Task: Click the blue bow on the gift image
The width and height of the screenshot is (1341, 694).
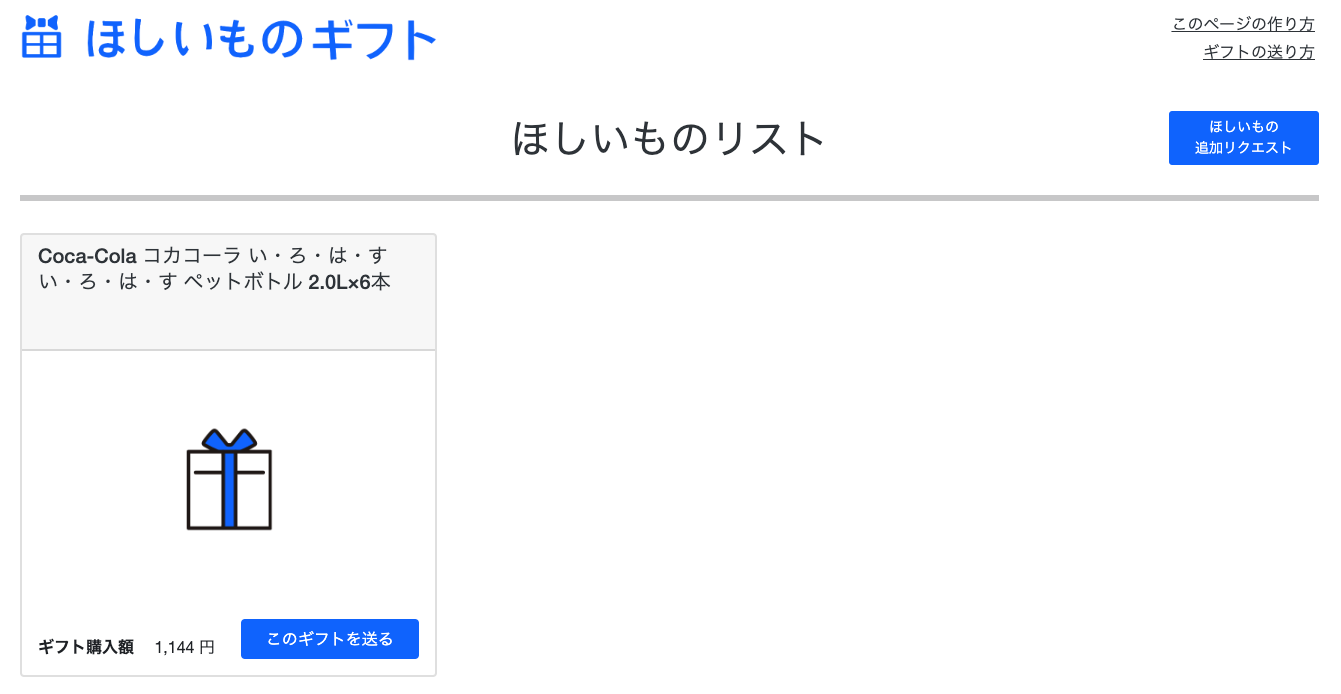Action: tap(229, 440)
